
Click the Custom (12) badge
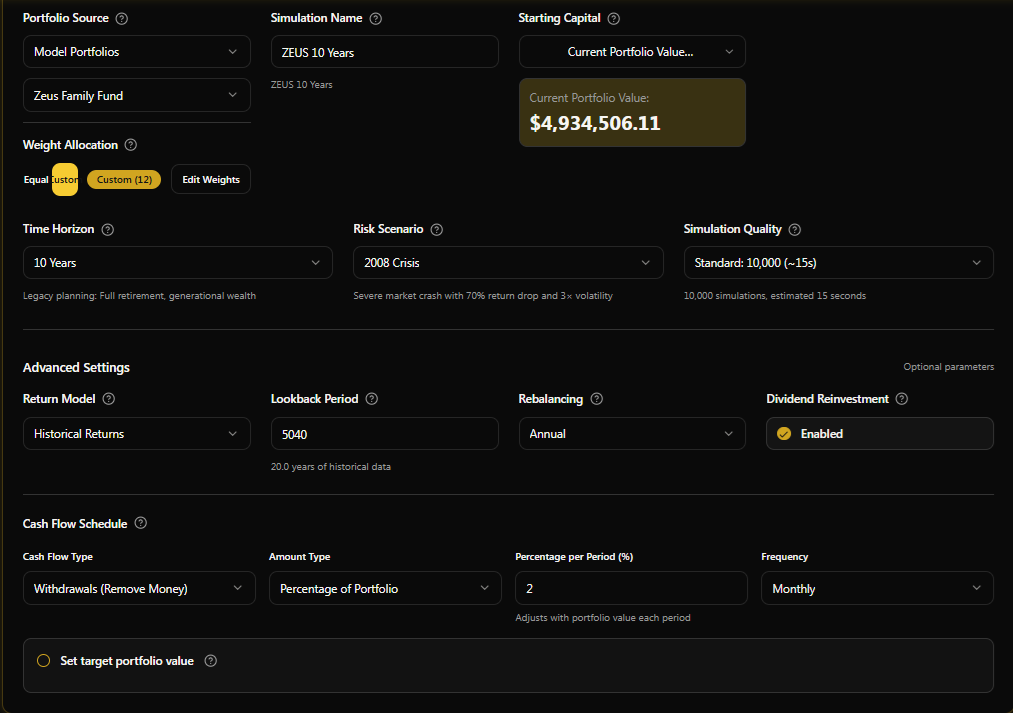click(x=124, y=180)
